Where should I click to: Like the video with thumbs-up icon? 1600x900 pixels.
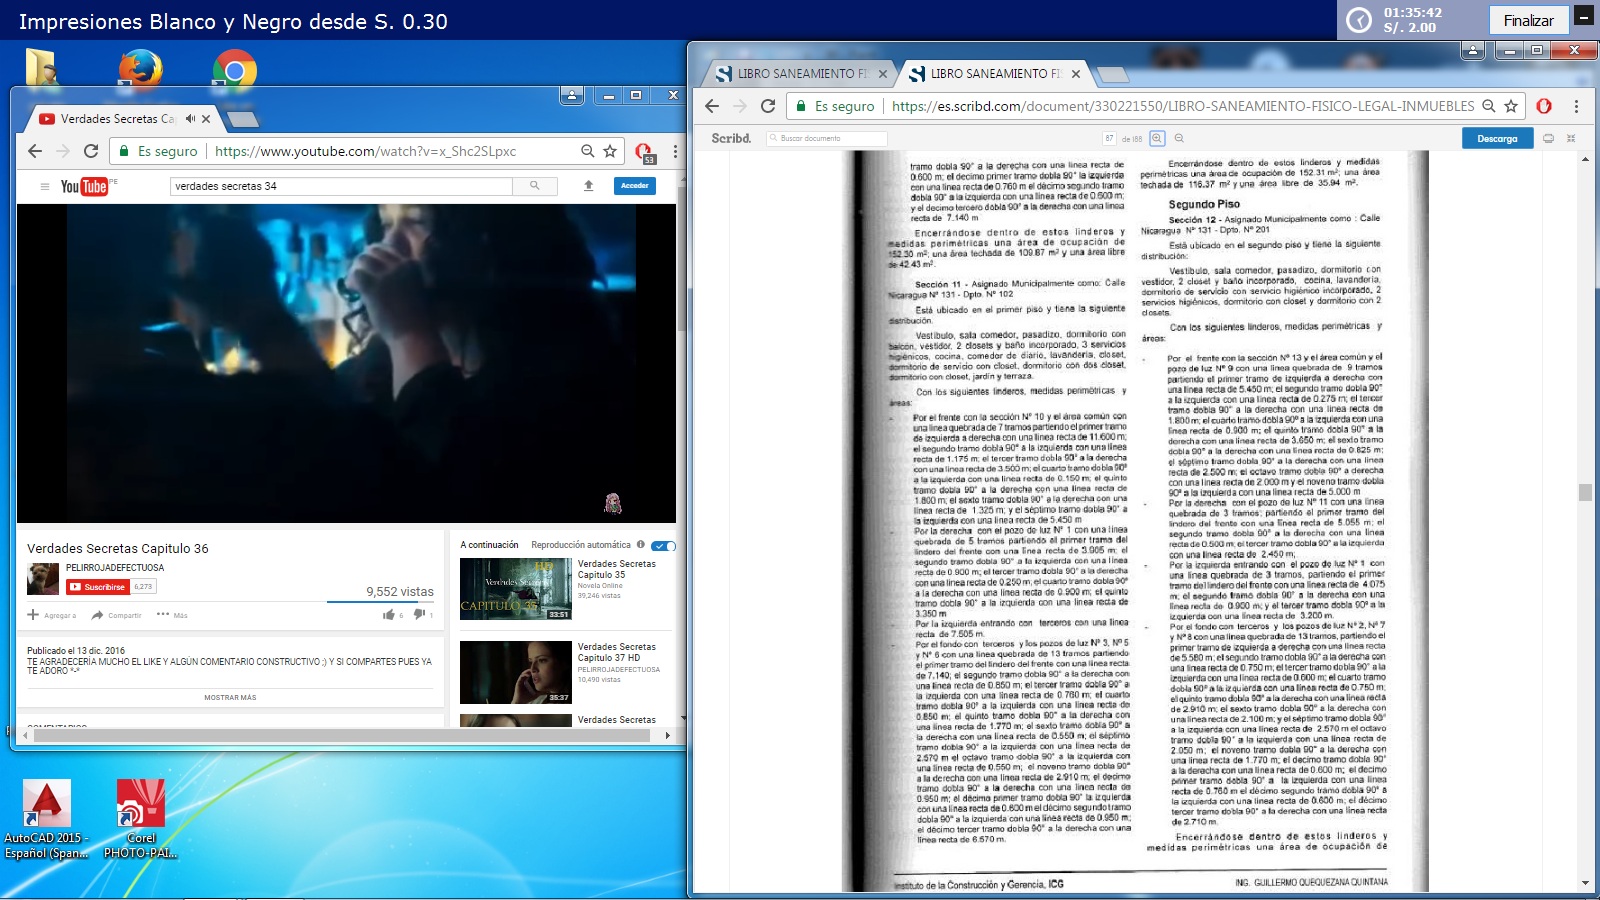coord(388,615)
